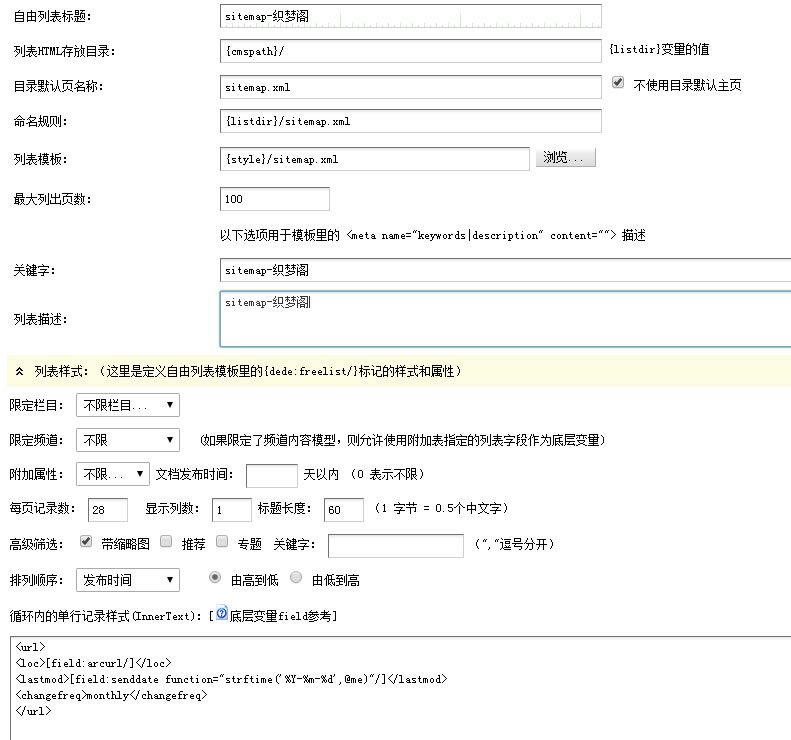Click the 最大列出页数 field
791x740 pixels.
[x=274, y=199]
